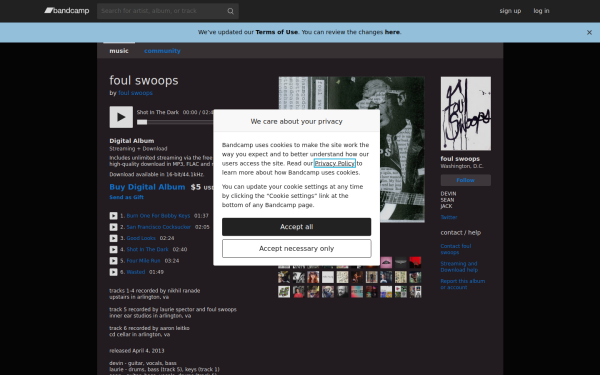
Task: Click the Follow button
Action: (466, 180)
